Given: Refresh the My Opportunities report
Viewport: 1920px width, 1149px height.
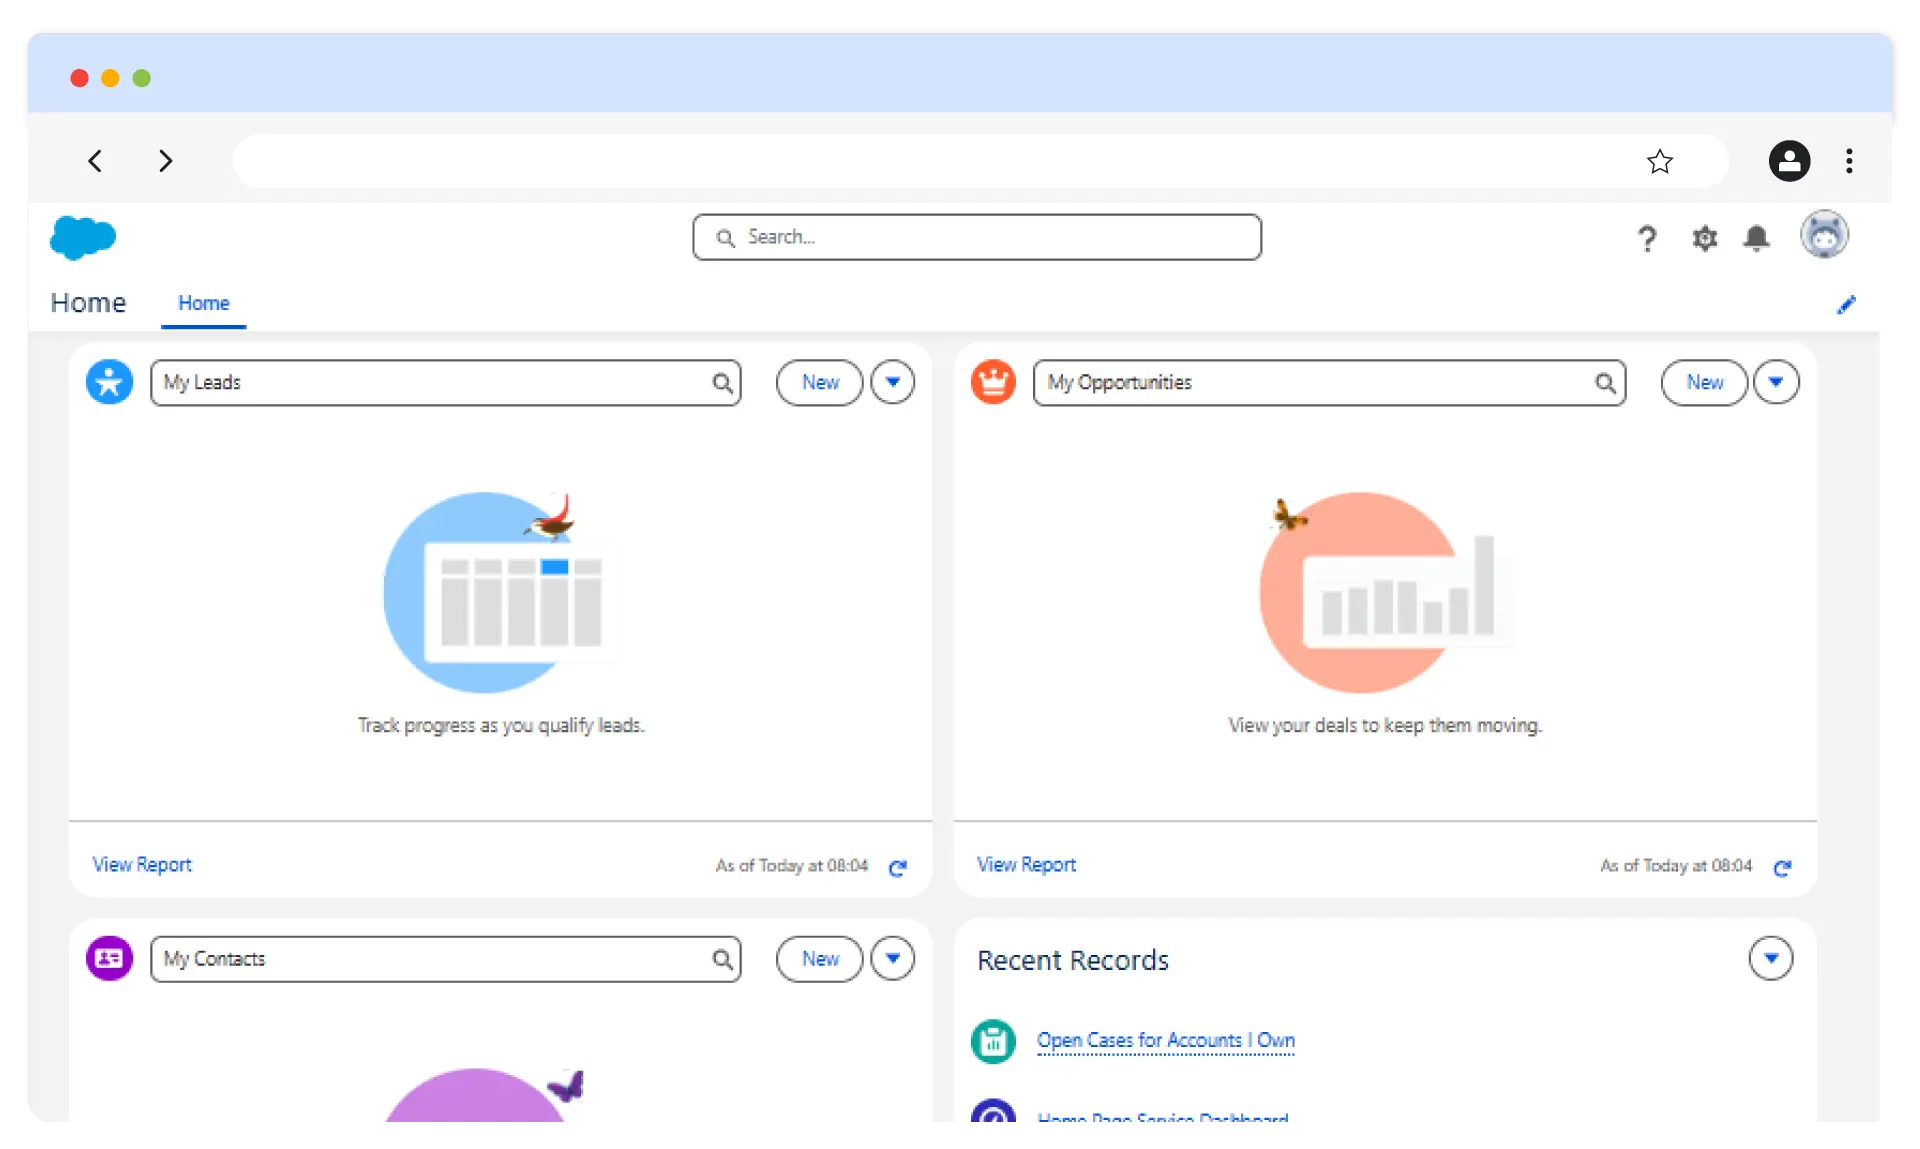Looking at the screenshot, I should (x=1782, y=867).
